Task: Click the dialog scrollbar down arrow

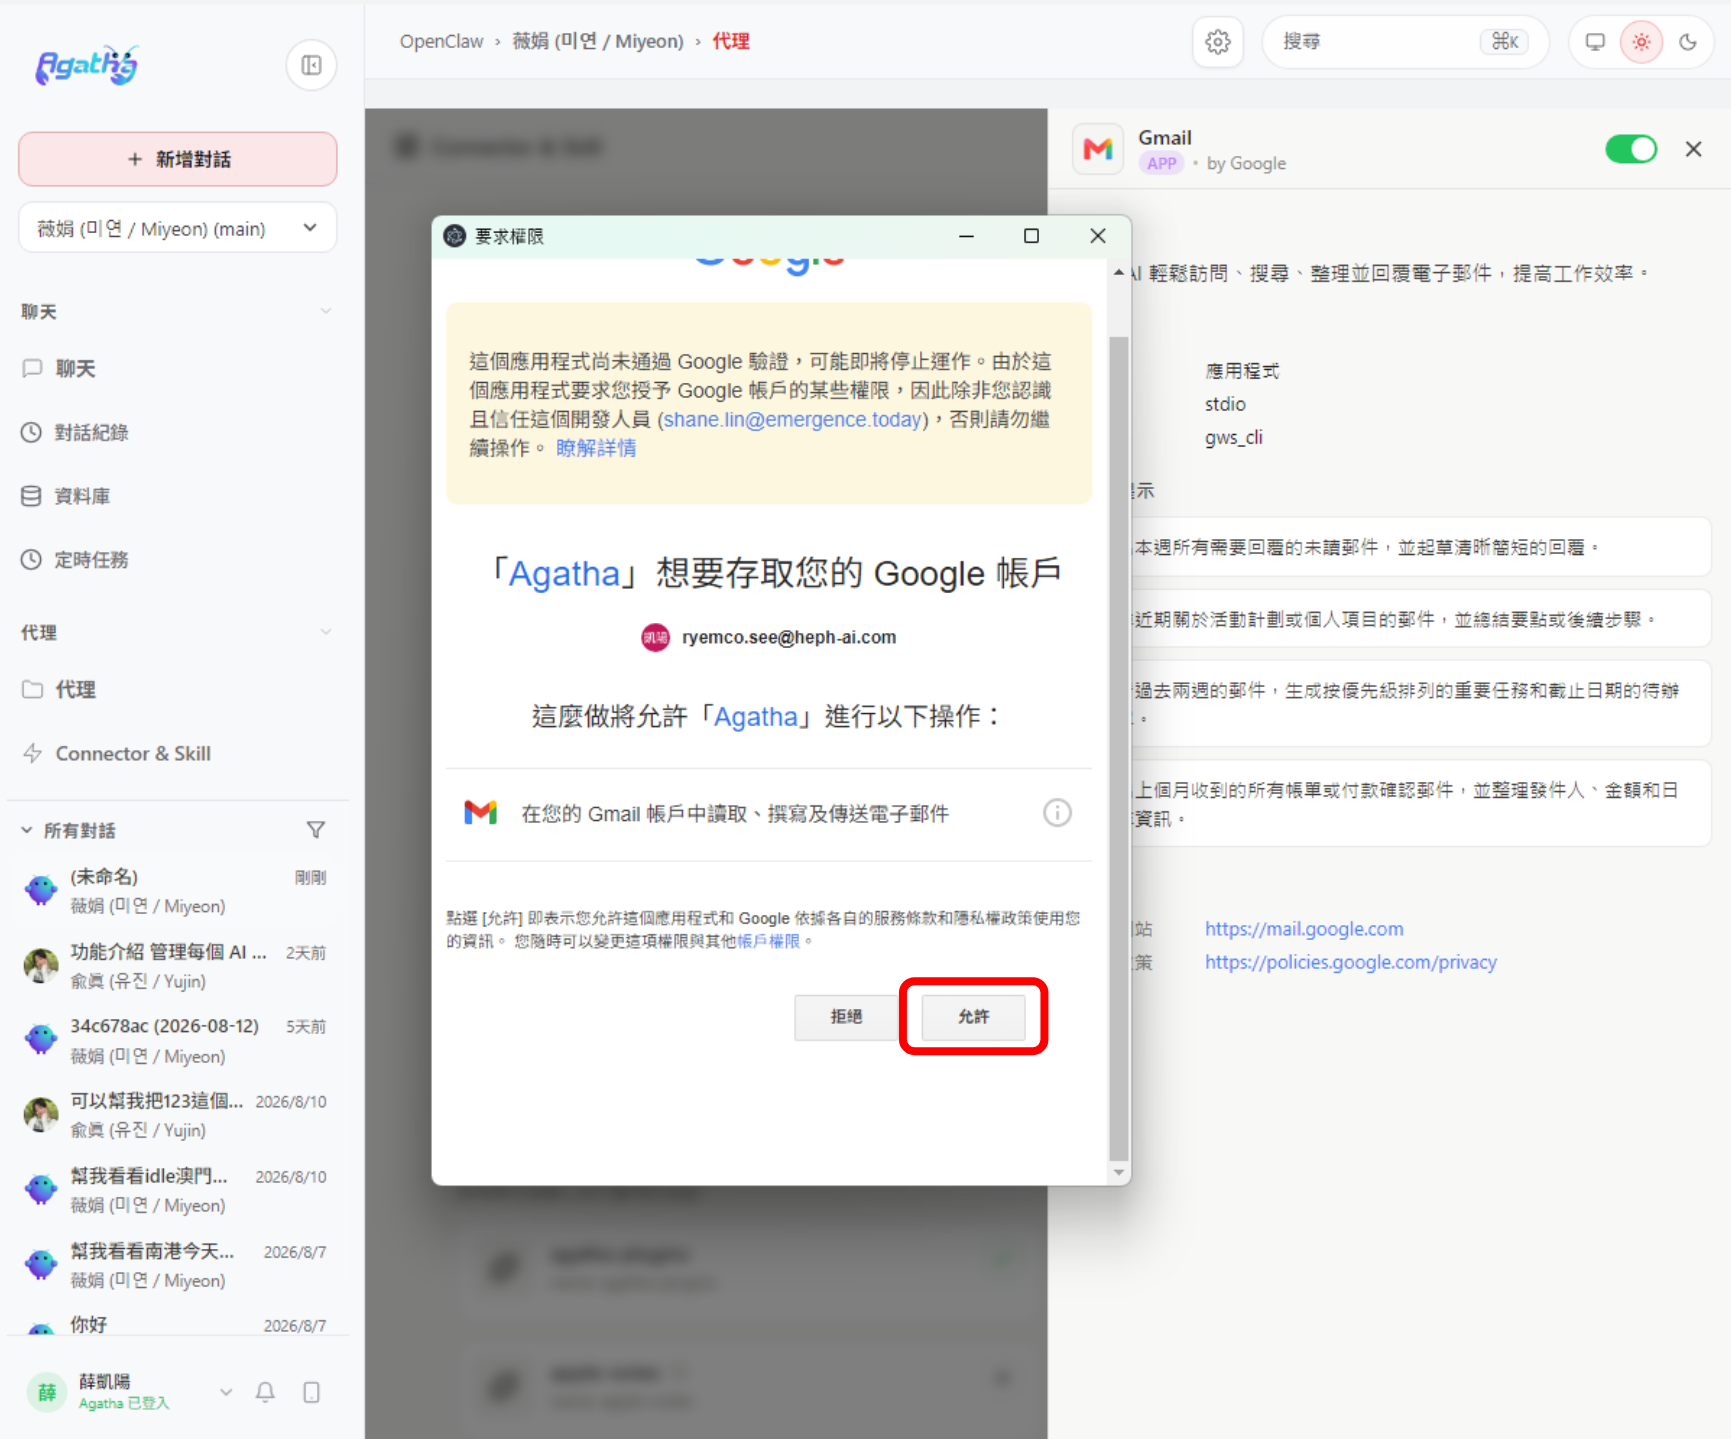Action: (x=1118, y=1172)
